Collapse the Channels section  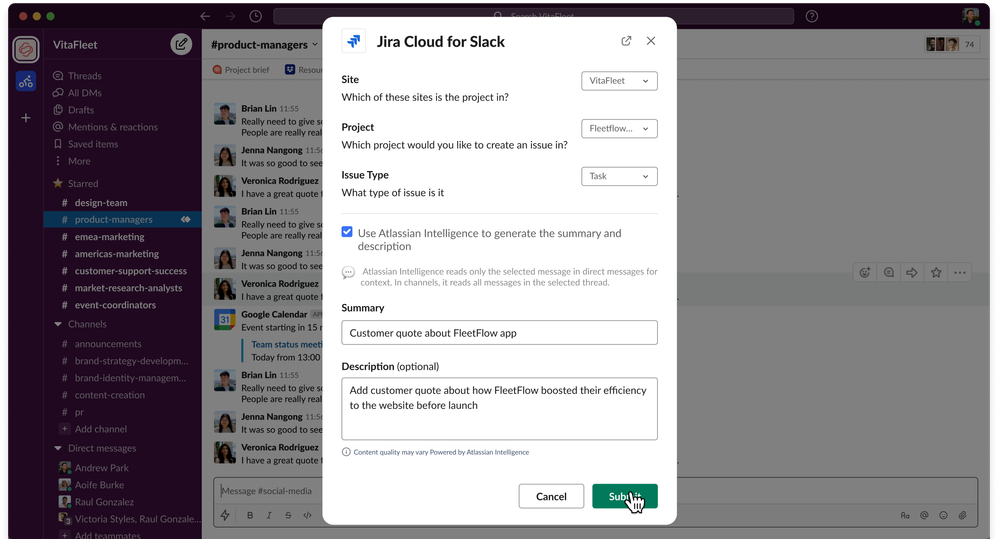coord(58,324)
